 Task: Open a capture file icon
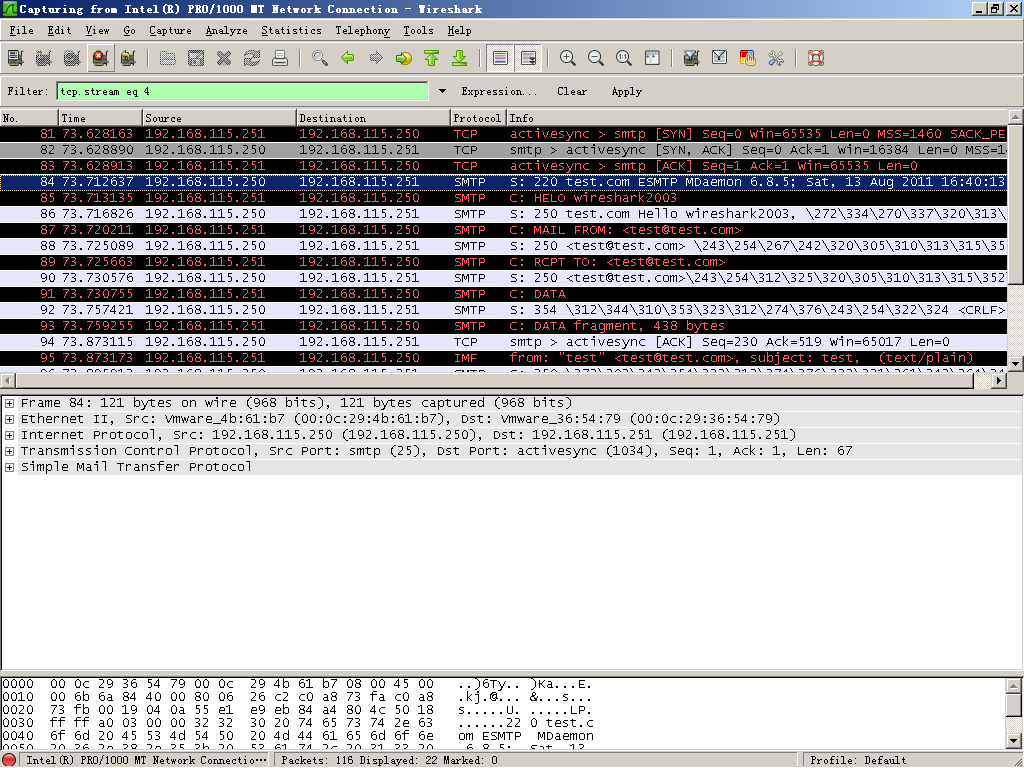point(168,58)
